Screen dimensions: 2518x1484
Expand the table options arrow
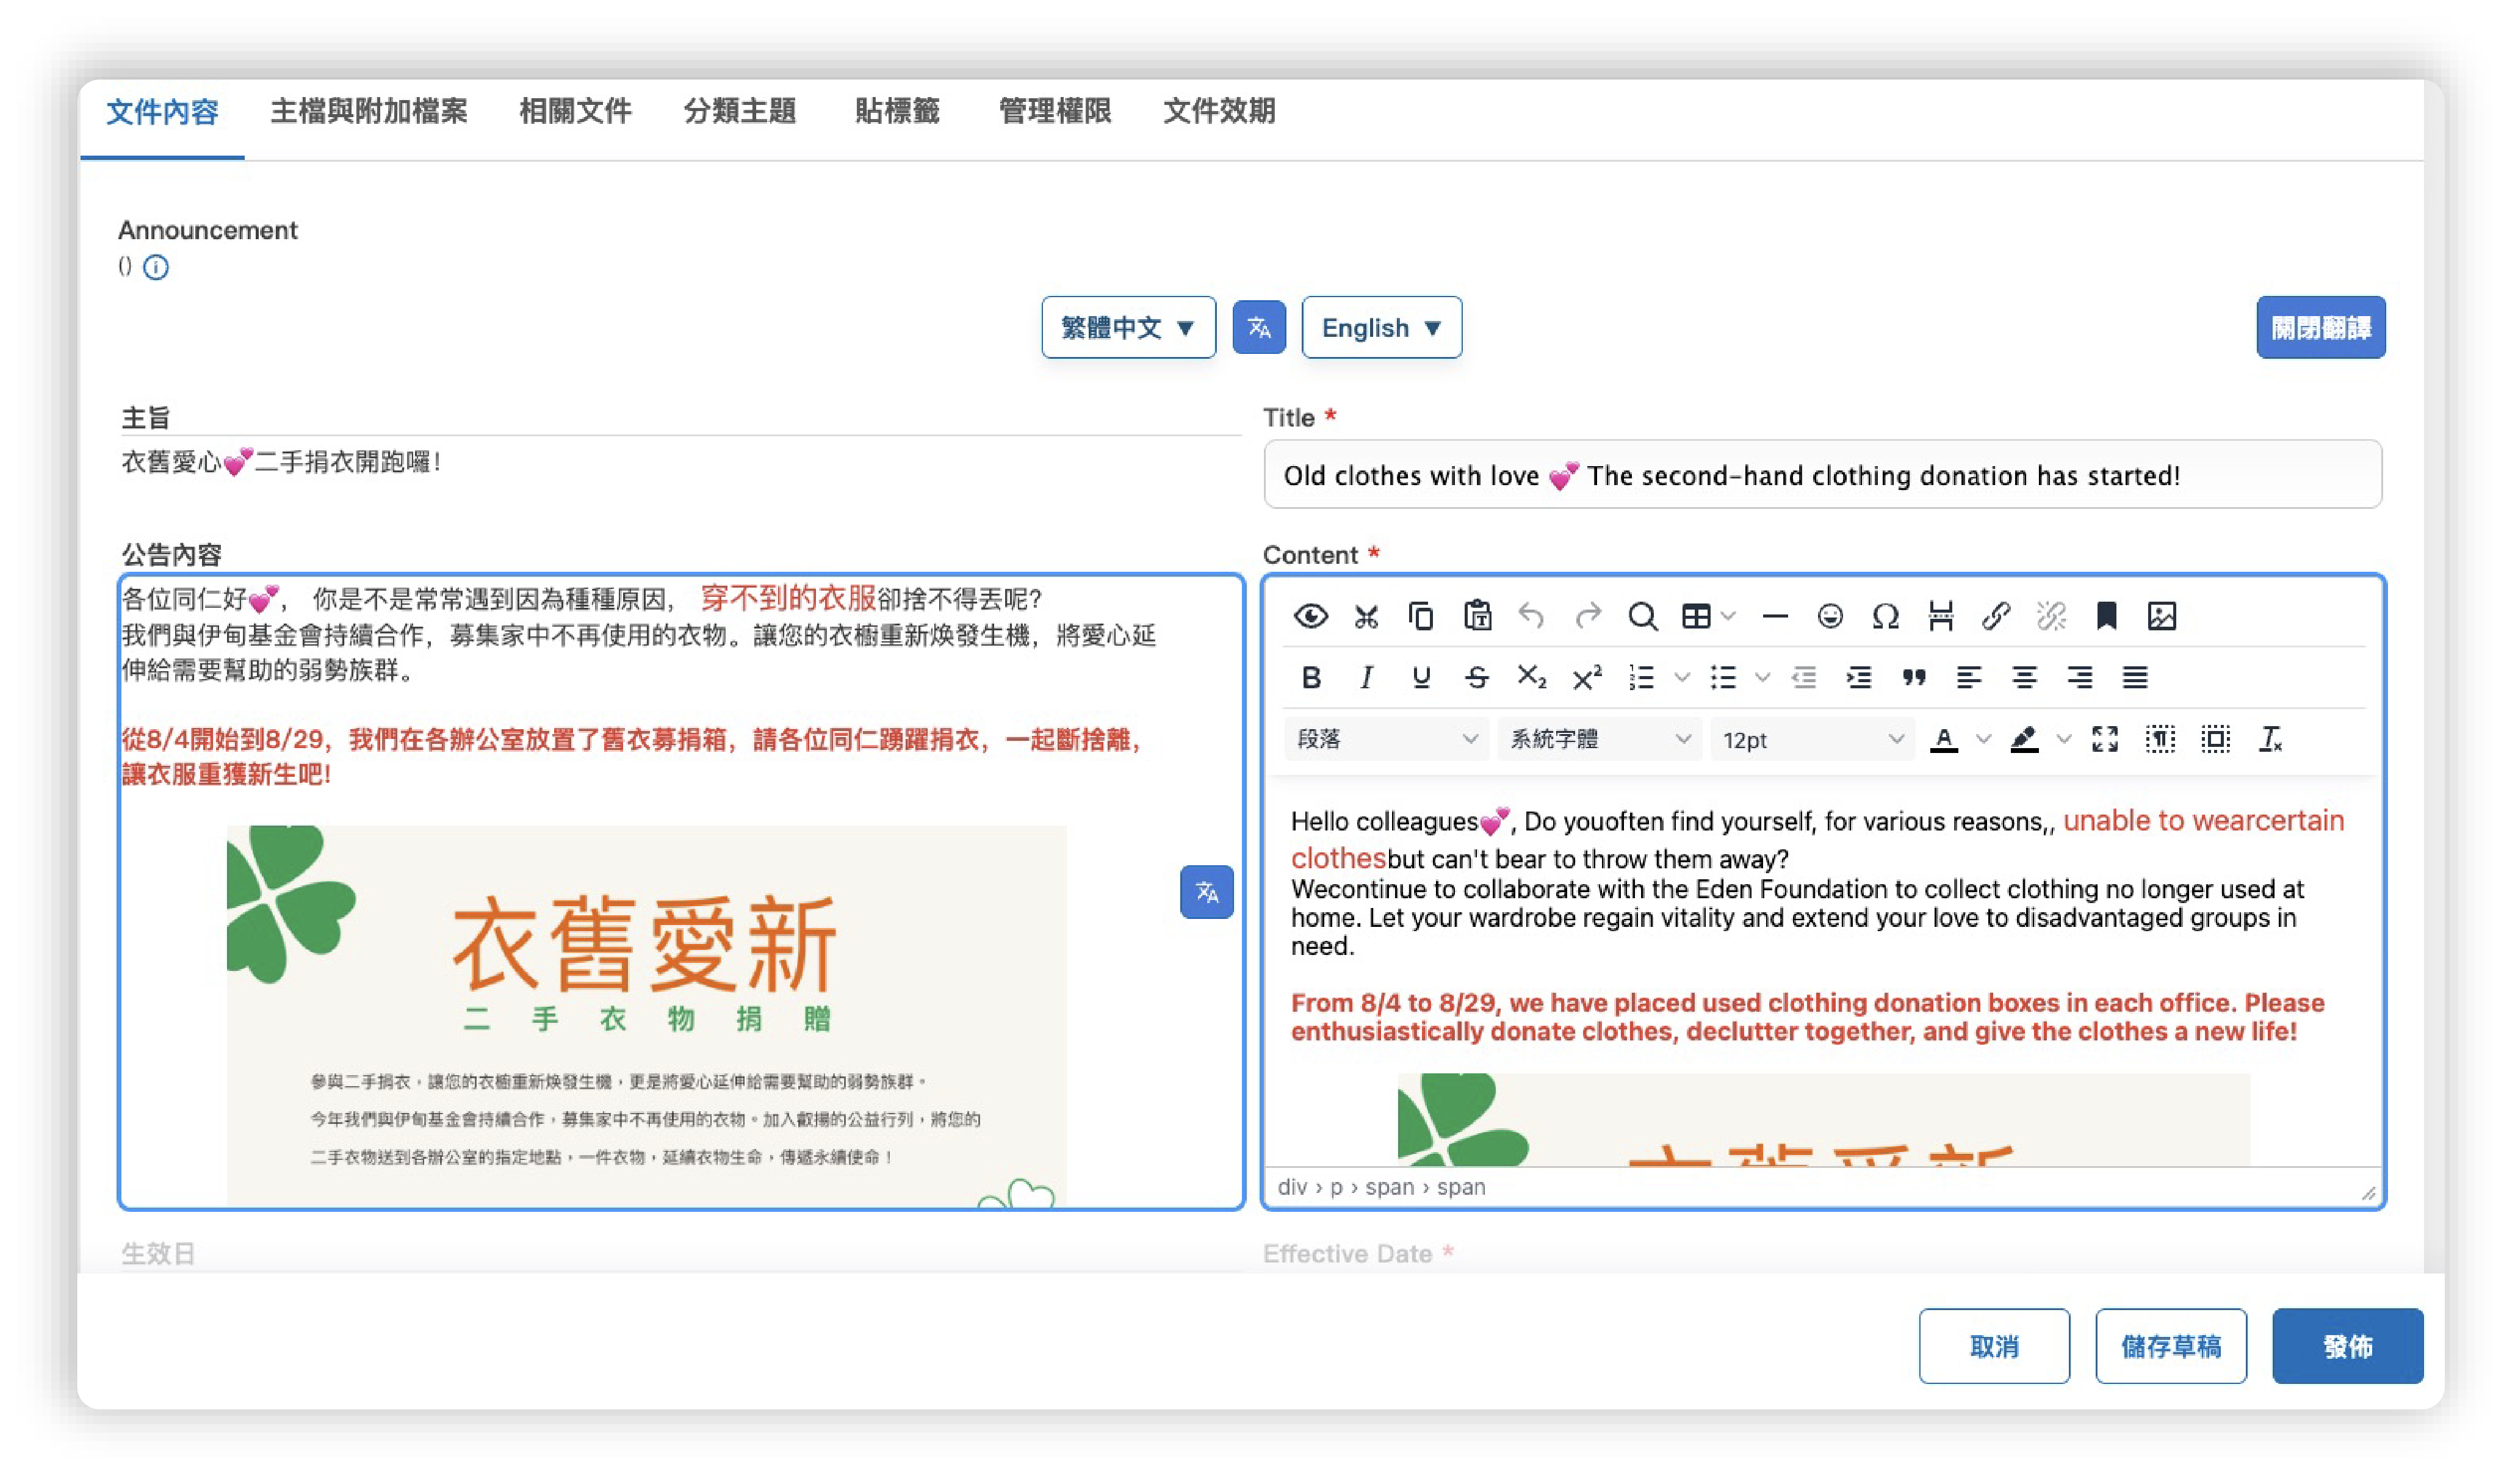1728,616
